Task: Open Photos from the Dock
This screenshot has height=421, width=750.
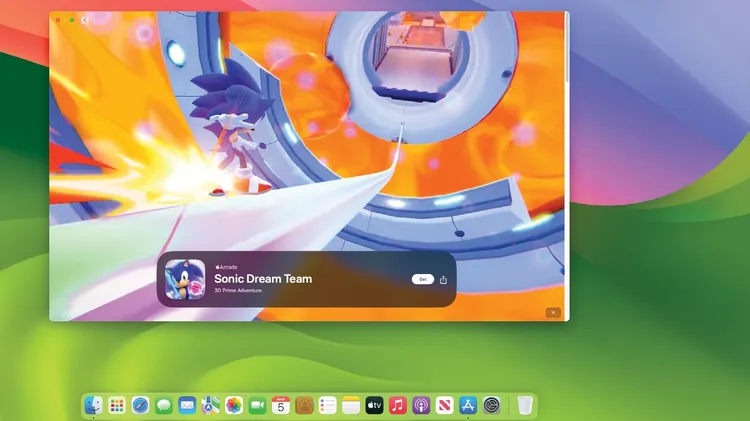Action: (x=234, y=406)
